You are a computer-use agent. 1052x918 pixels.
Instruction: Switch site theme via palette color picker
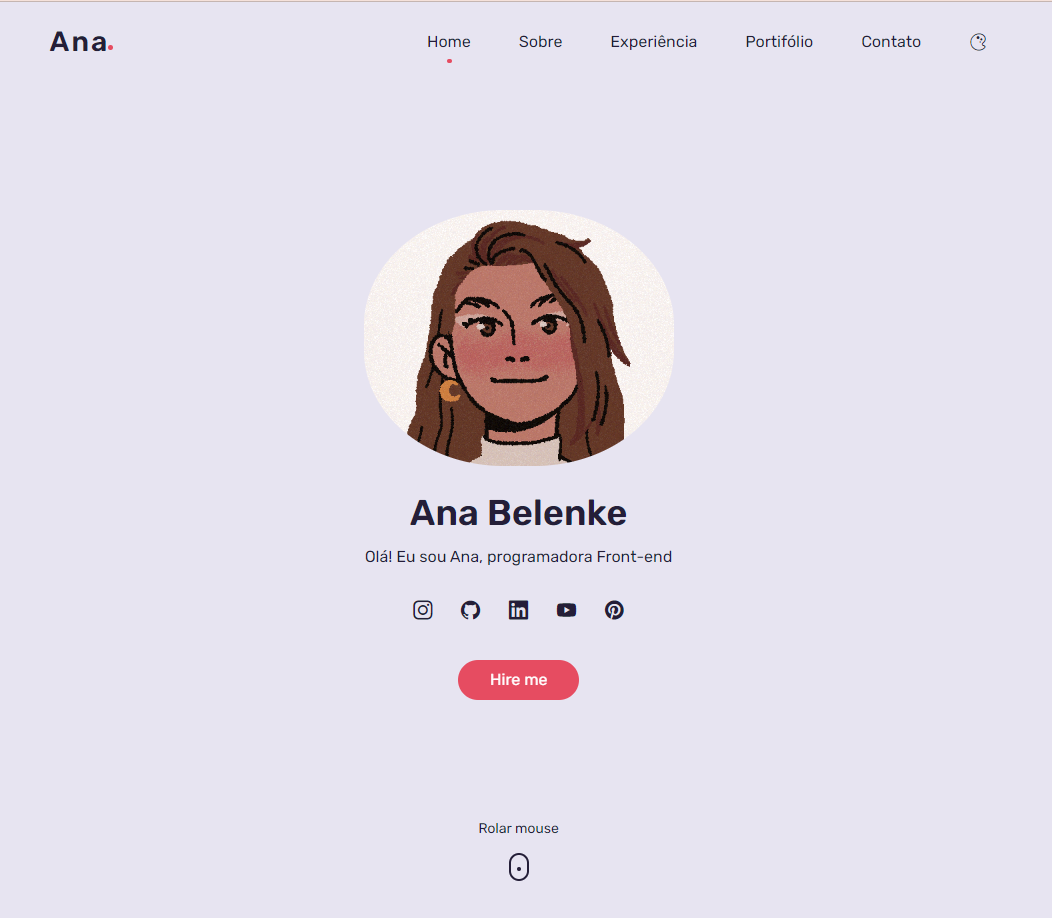point(978,42)
